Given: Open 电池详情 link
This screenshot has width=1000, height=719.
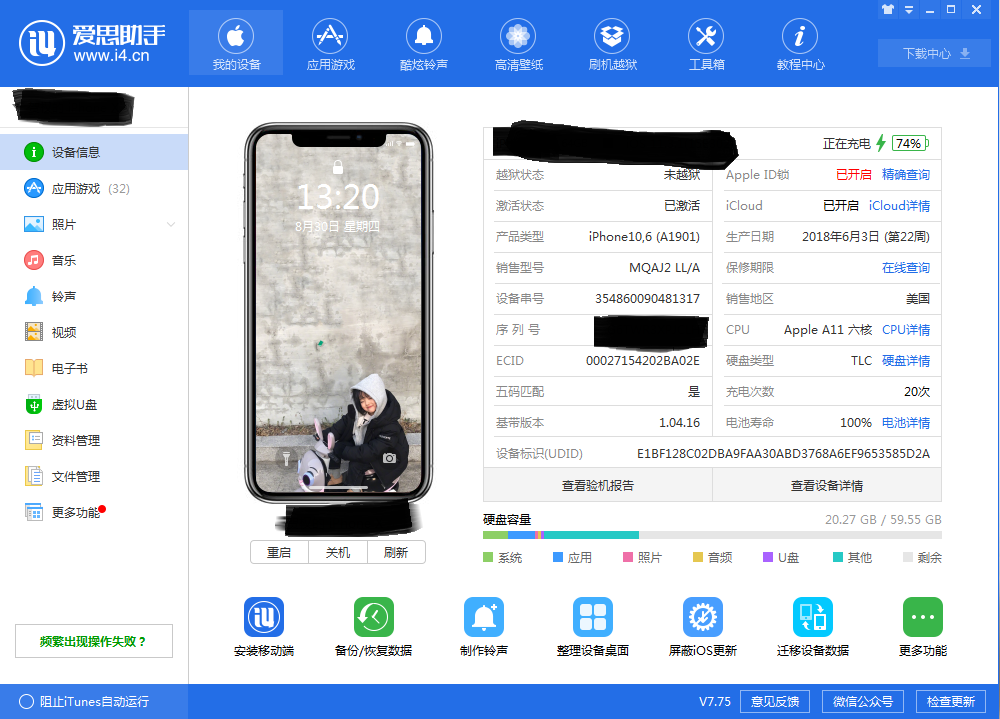Looking at the screenshot, I should [906, 423].
